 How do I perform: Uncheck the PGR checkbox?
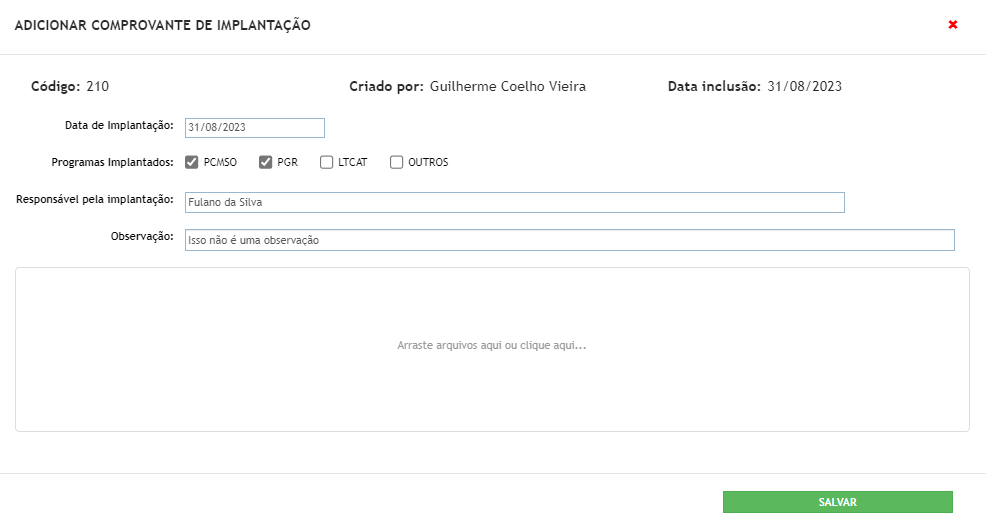click(x=265, y=162)
